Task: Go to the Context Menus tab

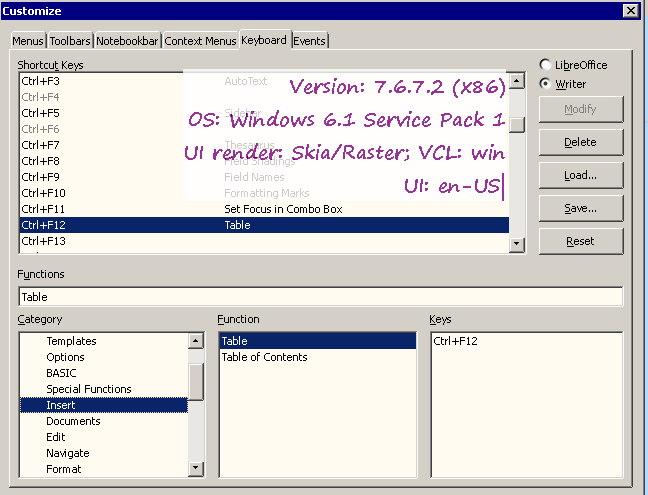Action: [x=200, y=41]
